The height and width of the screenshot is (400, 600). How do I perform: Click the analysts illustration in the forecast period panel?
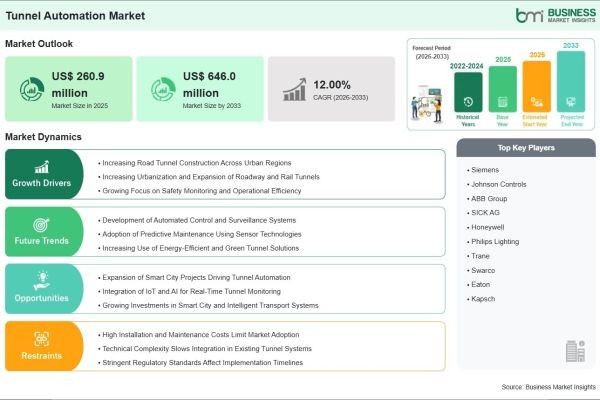pos(428,104)
